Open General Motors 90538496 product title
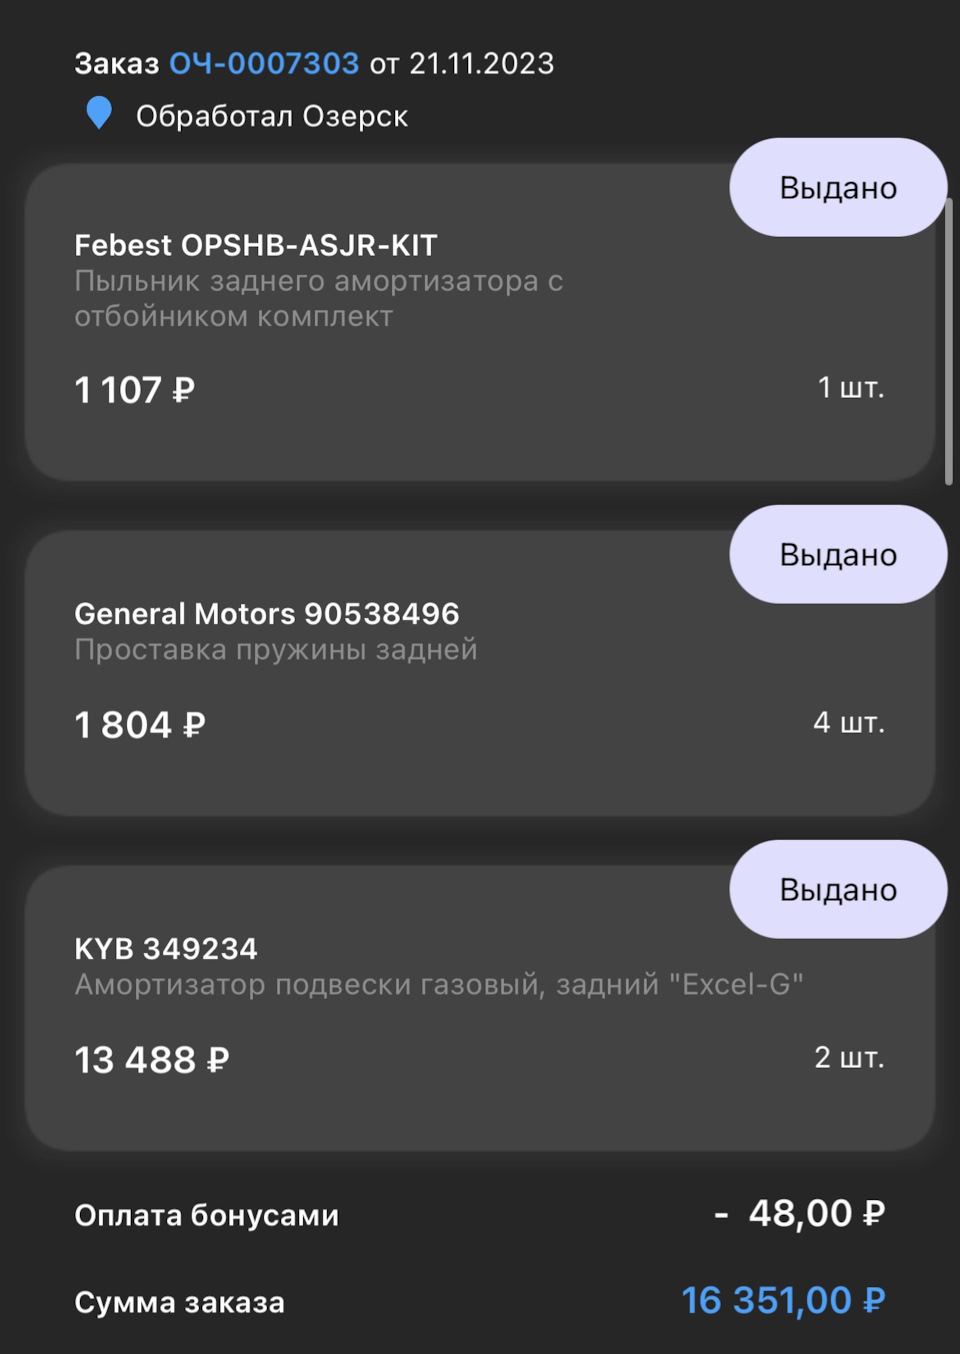Screen dimensions: 960x1354 (x=267, y=614)
